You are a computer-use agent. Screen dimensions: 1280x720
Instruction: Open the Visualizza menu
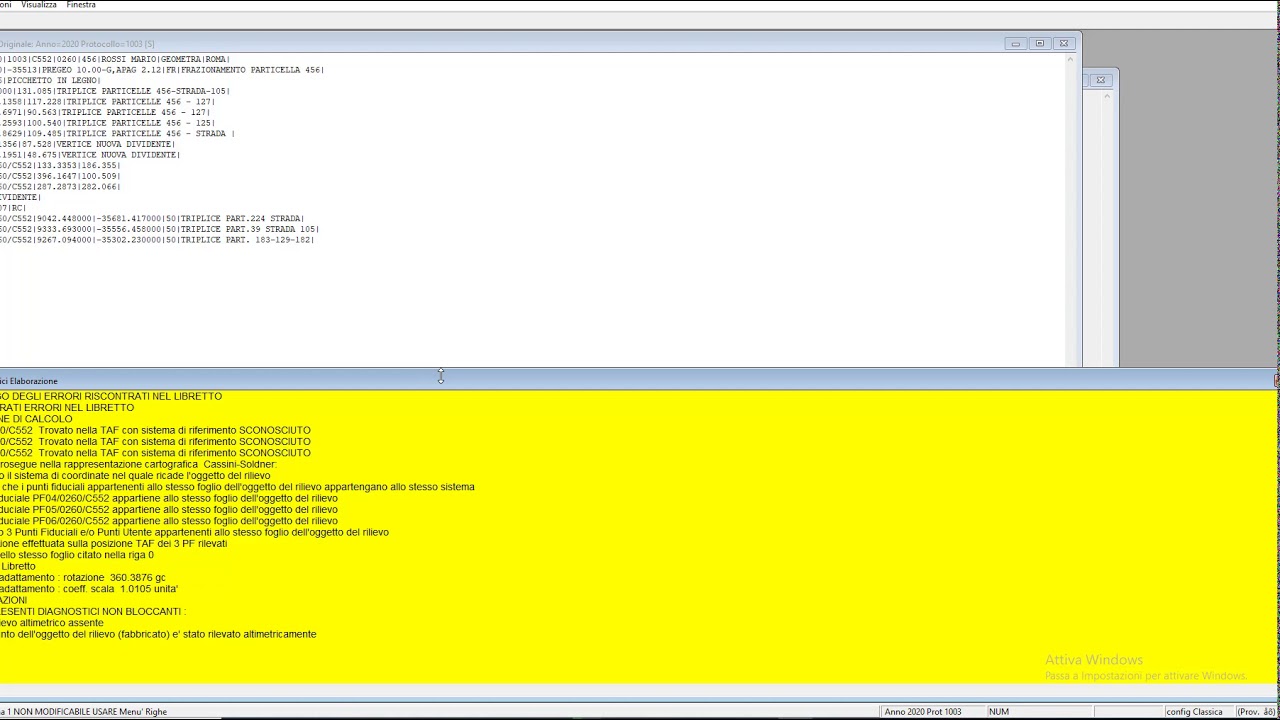[39, 5]
